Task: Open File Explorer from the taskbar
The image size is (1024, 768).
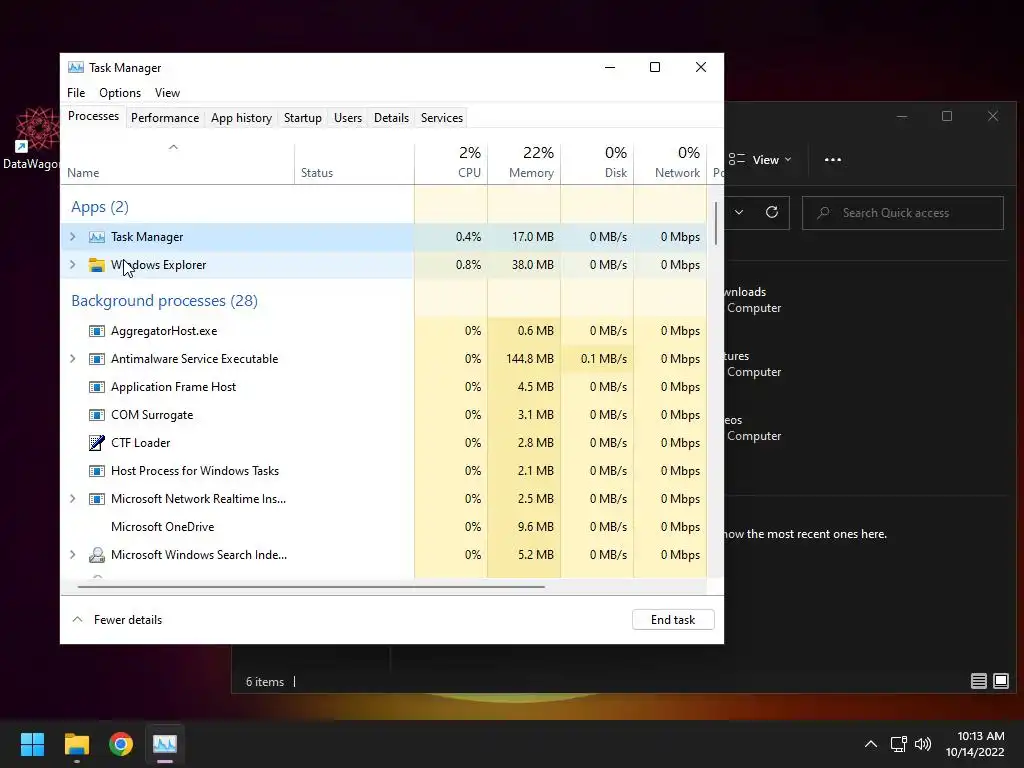Action: click(x=76, y=744)
